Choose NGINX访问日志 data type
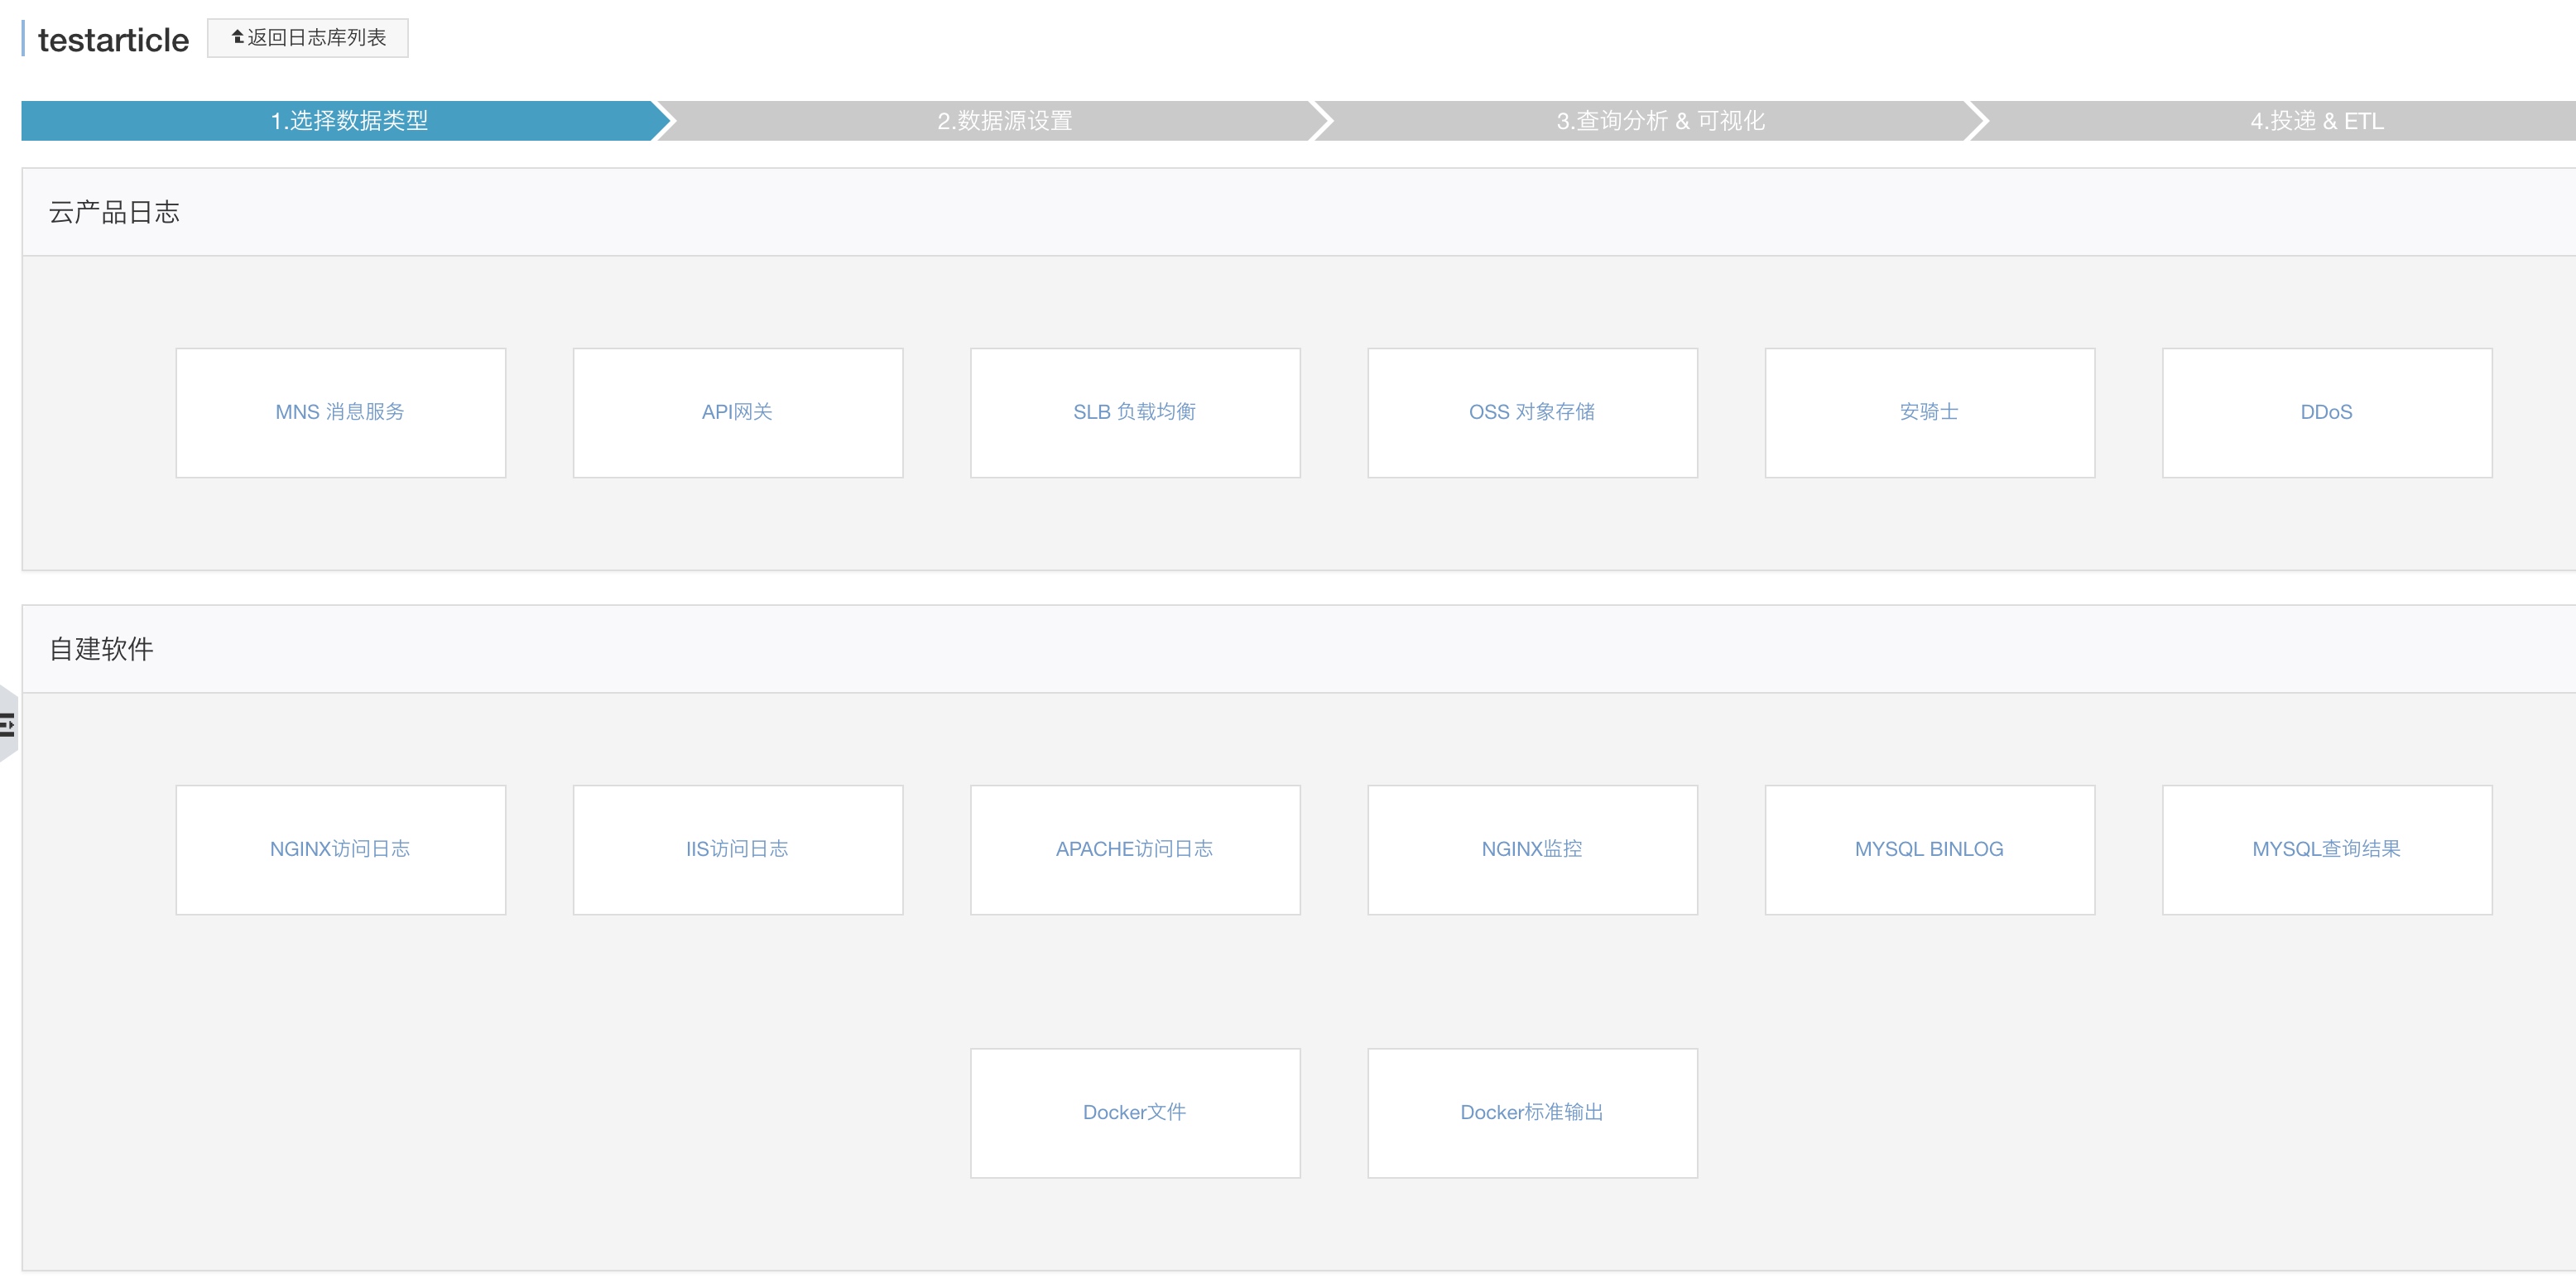The height and width of the screenshot is (1288, 2576). click(341, 850)
